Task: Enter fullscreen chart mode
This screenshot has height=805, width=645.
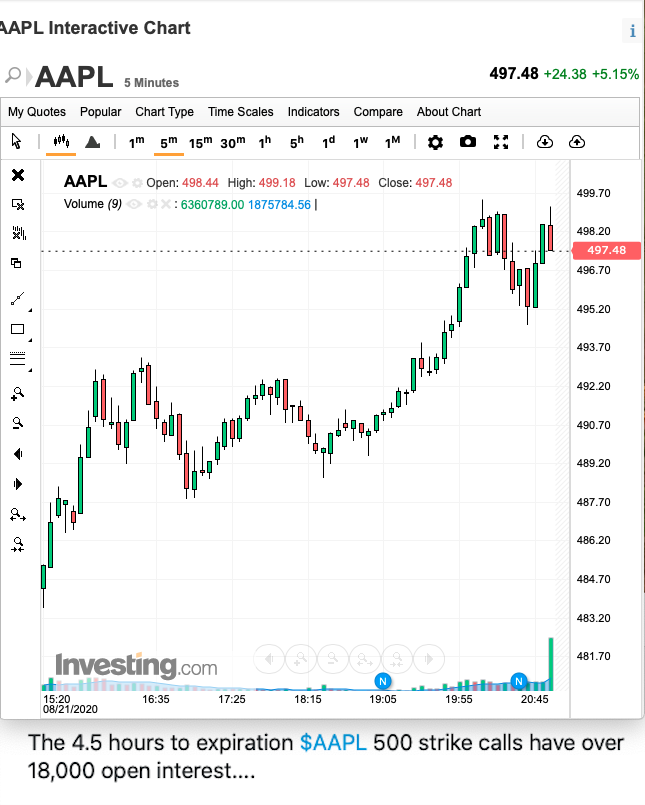Action: (501, 142)
